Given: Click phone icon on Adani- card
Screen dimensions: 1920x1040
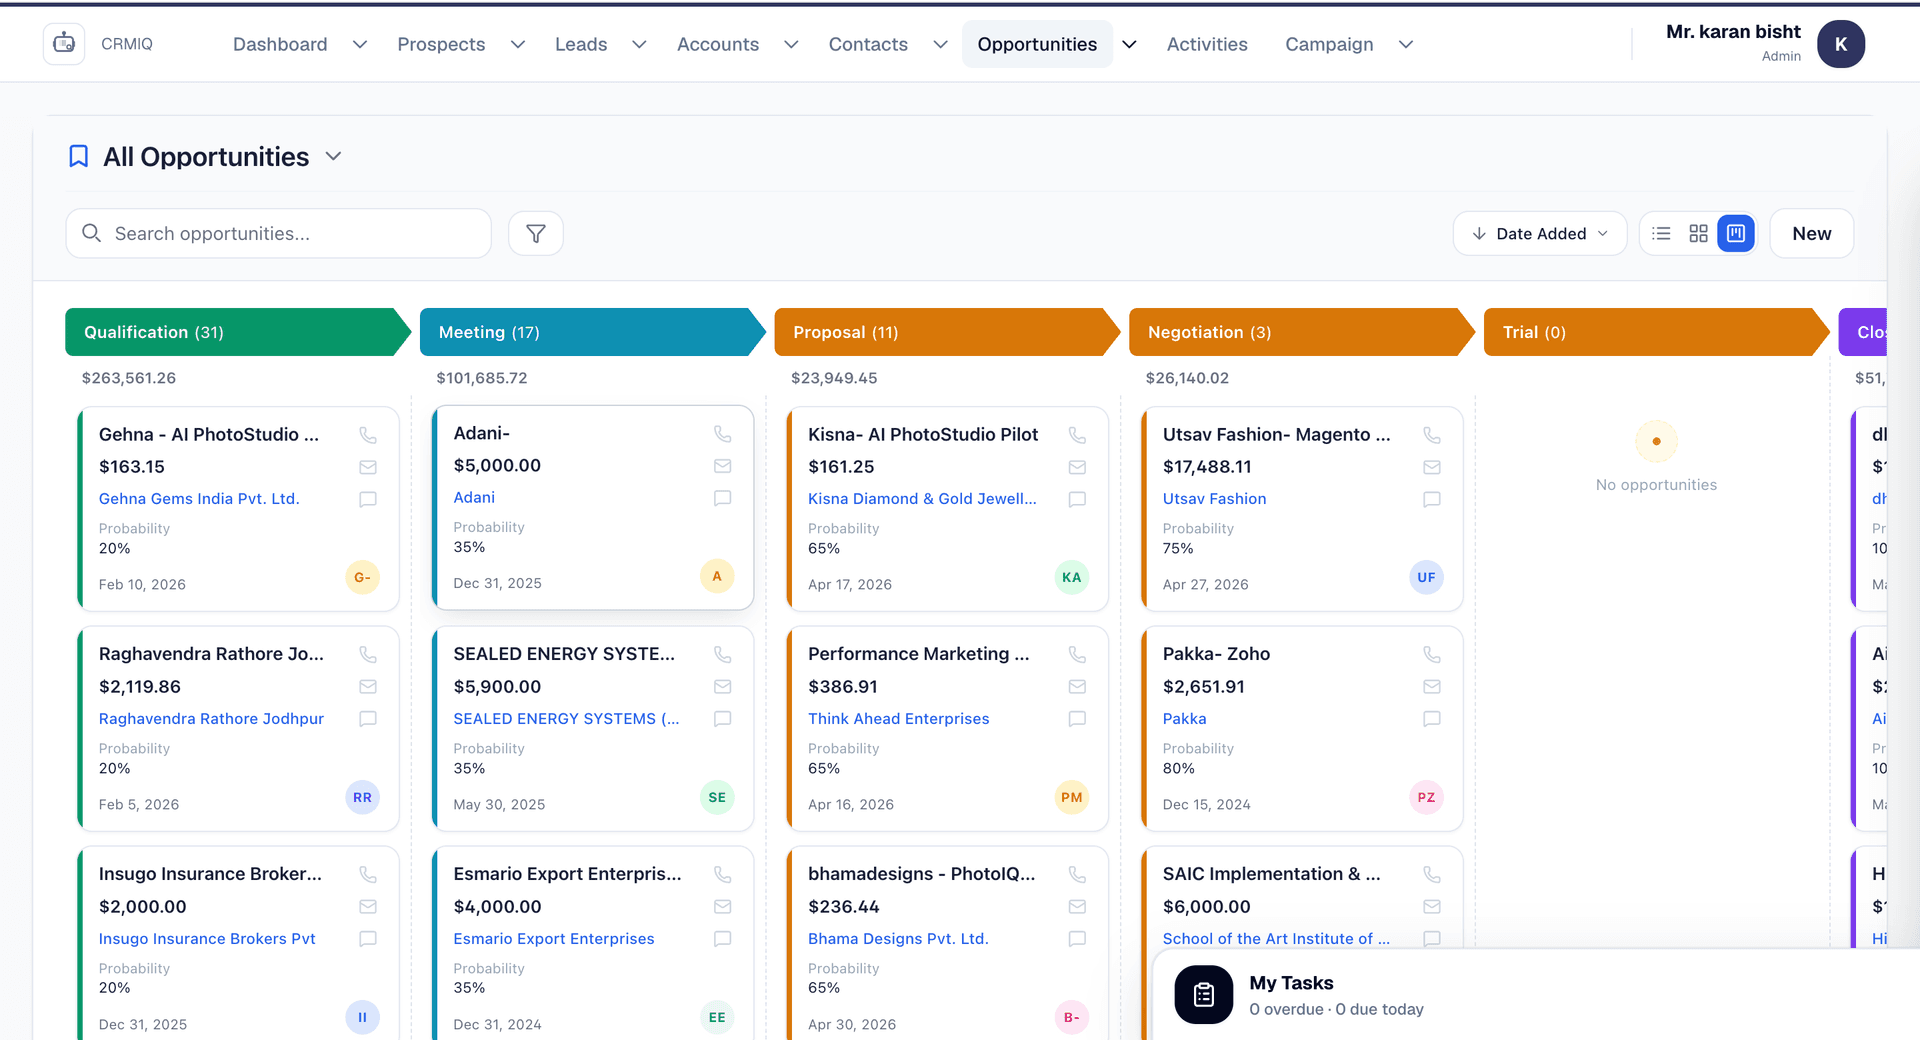Looking at the screenshot, I should [x=723, y=434].
